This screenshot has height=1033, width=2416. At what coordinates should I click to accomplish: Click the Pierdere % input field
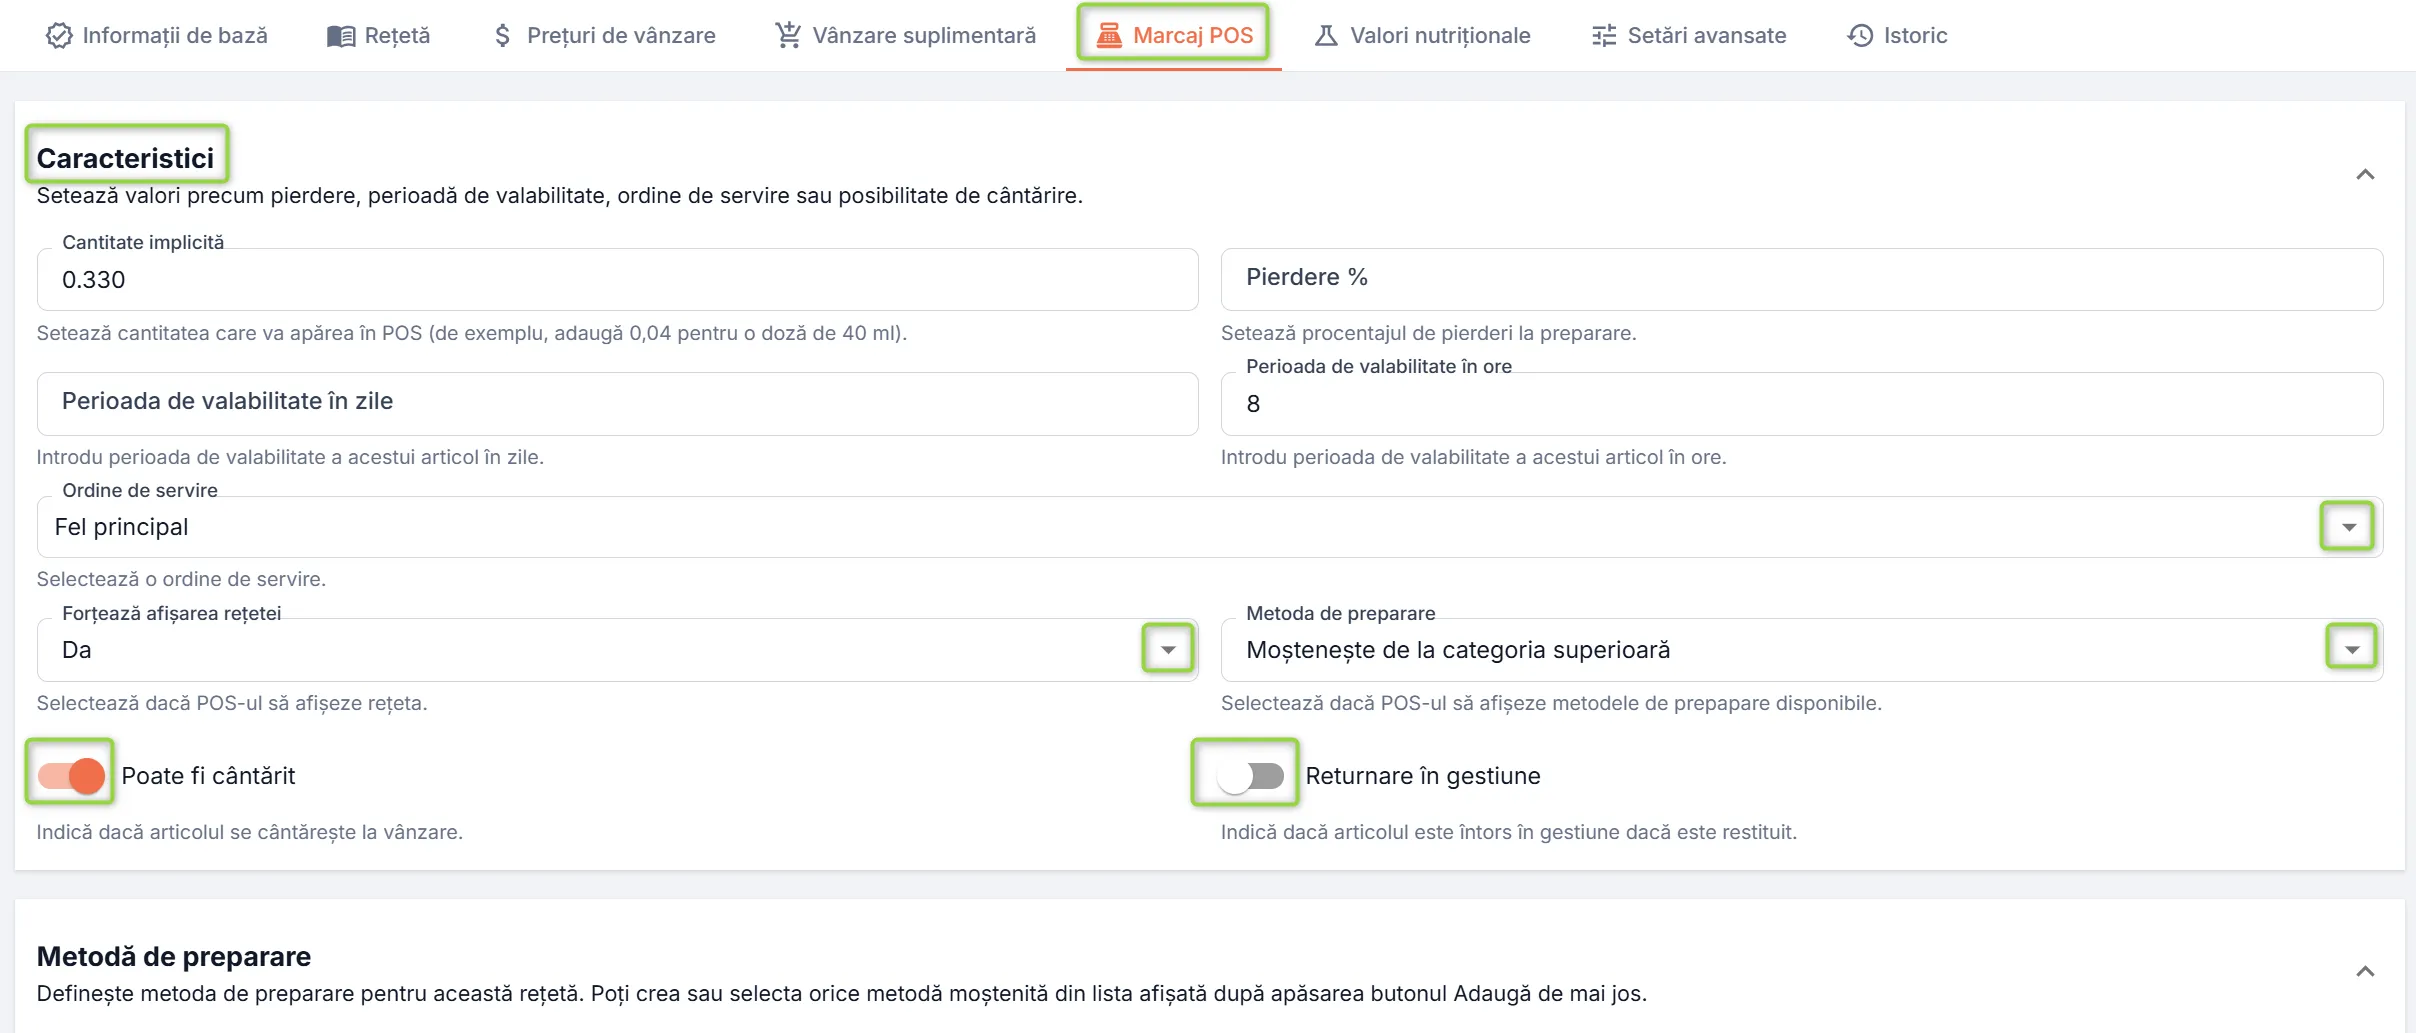pos(1801,280)
